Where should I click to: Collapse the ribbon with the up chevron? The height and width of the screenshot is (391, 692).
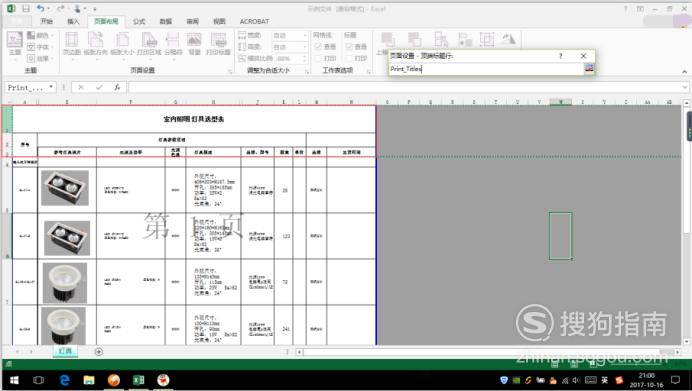(x=684, y=71)
